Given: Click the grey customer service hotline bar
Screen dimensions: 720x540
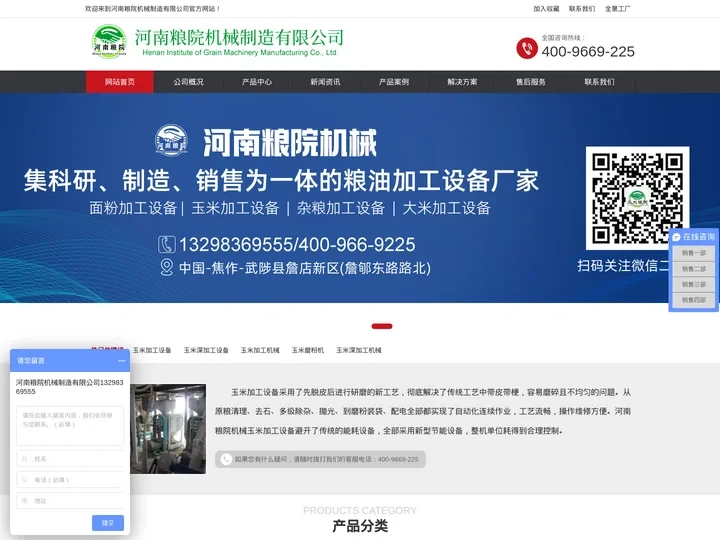Looking at the screenshot, I should 321,459.
